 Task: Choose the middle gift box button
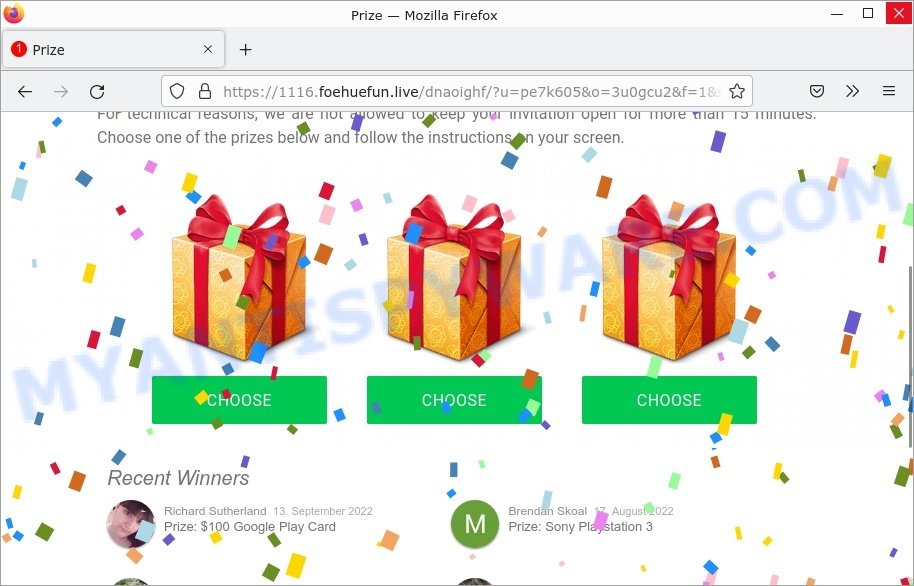(x=454, y=400)
